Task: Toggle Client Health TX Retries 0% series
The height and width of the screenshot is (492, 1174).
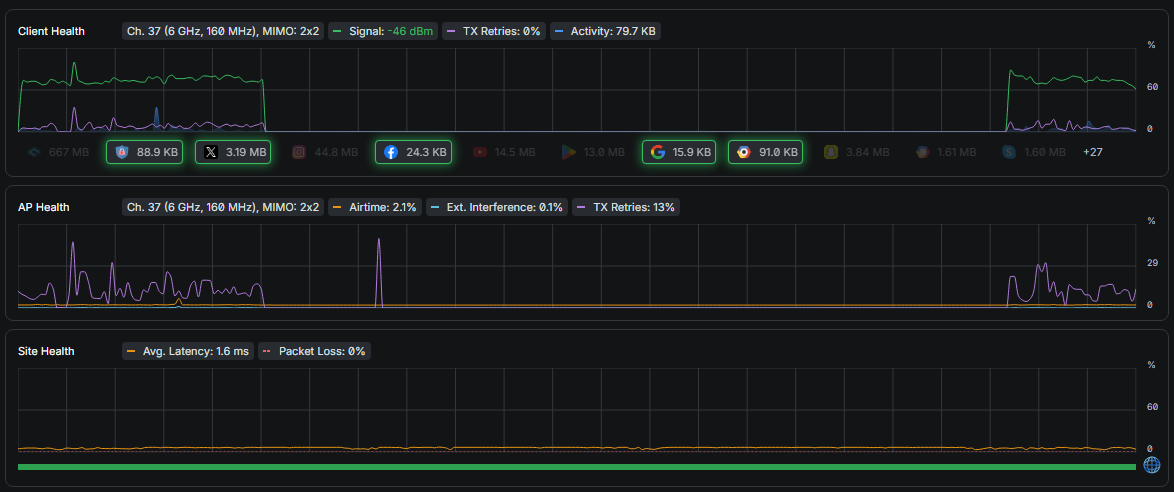Action: 493,31
